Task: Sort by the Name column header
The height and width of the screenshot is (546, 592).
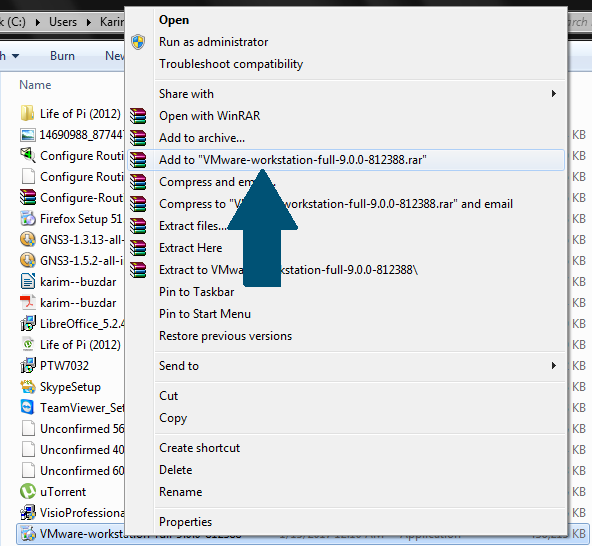Action: (35, 85)
